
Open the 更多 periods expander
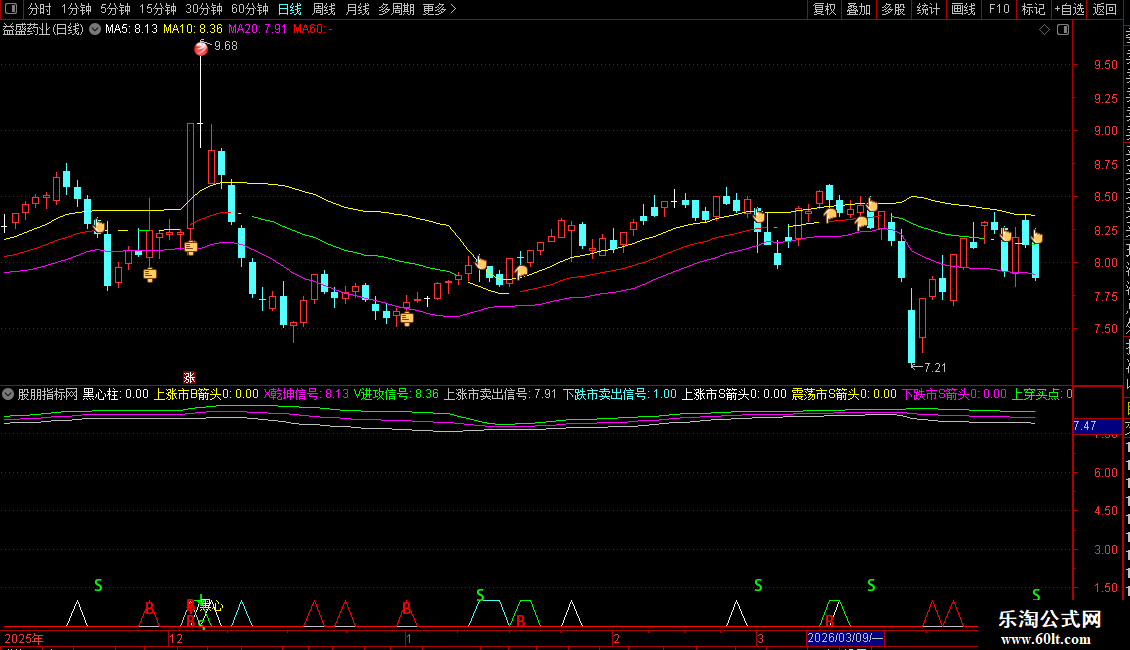point(439,9)
